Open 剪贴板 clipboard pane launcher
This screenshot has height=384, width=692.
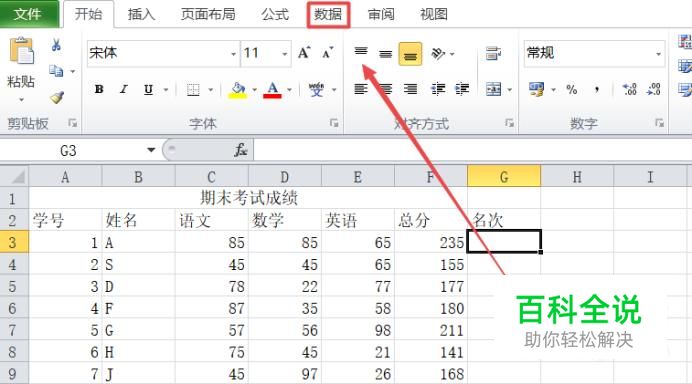click(72, 123)
